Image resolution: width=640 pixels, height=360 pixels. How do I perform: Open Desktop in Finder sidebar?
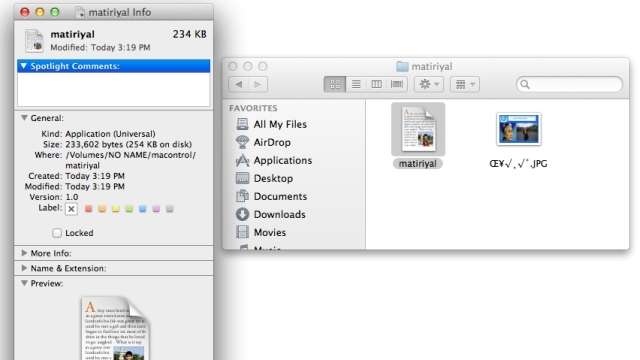264,178
